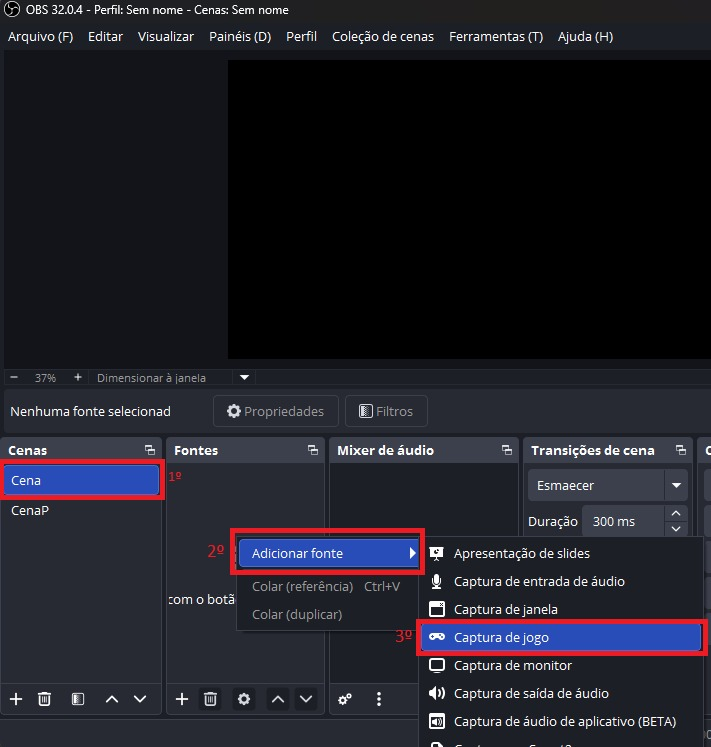Add a new scene with plus icon
Image resolution: width=711 pixels, height=747 pixels.
point(16,699)
